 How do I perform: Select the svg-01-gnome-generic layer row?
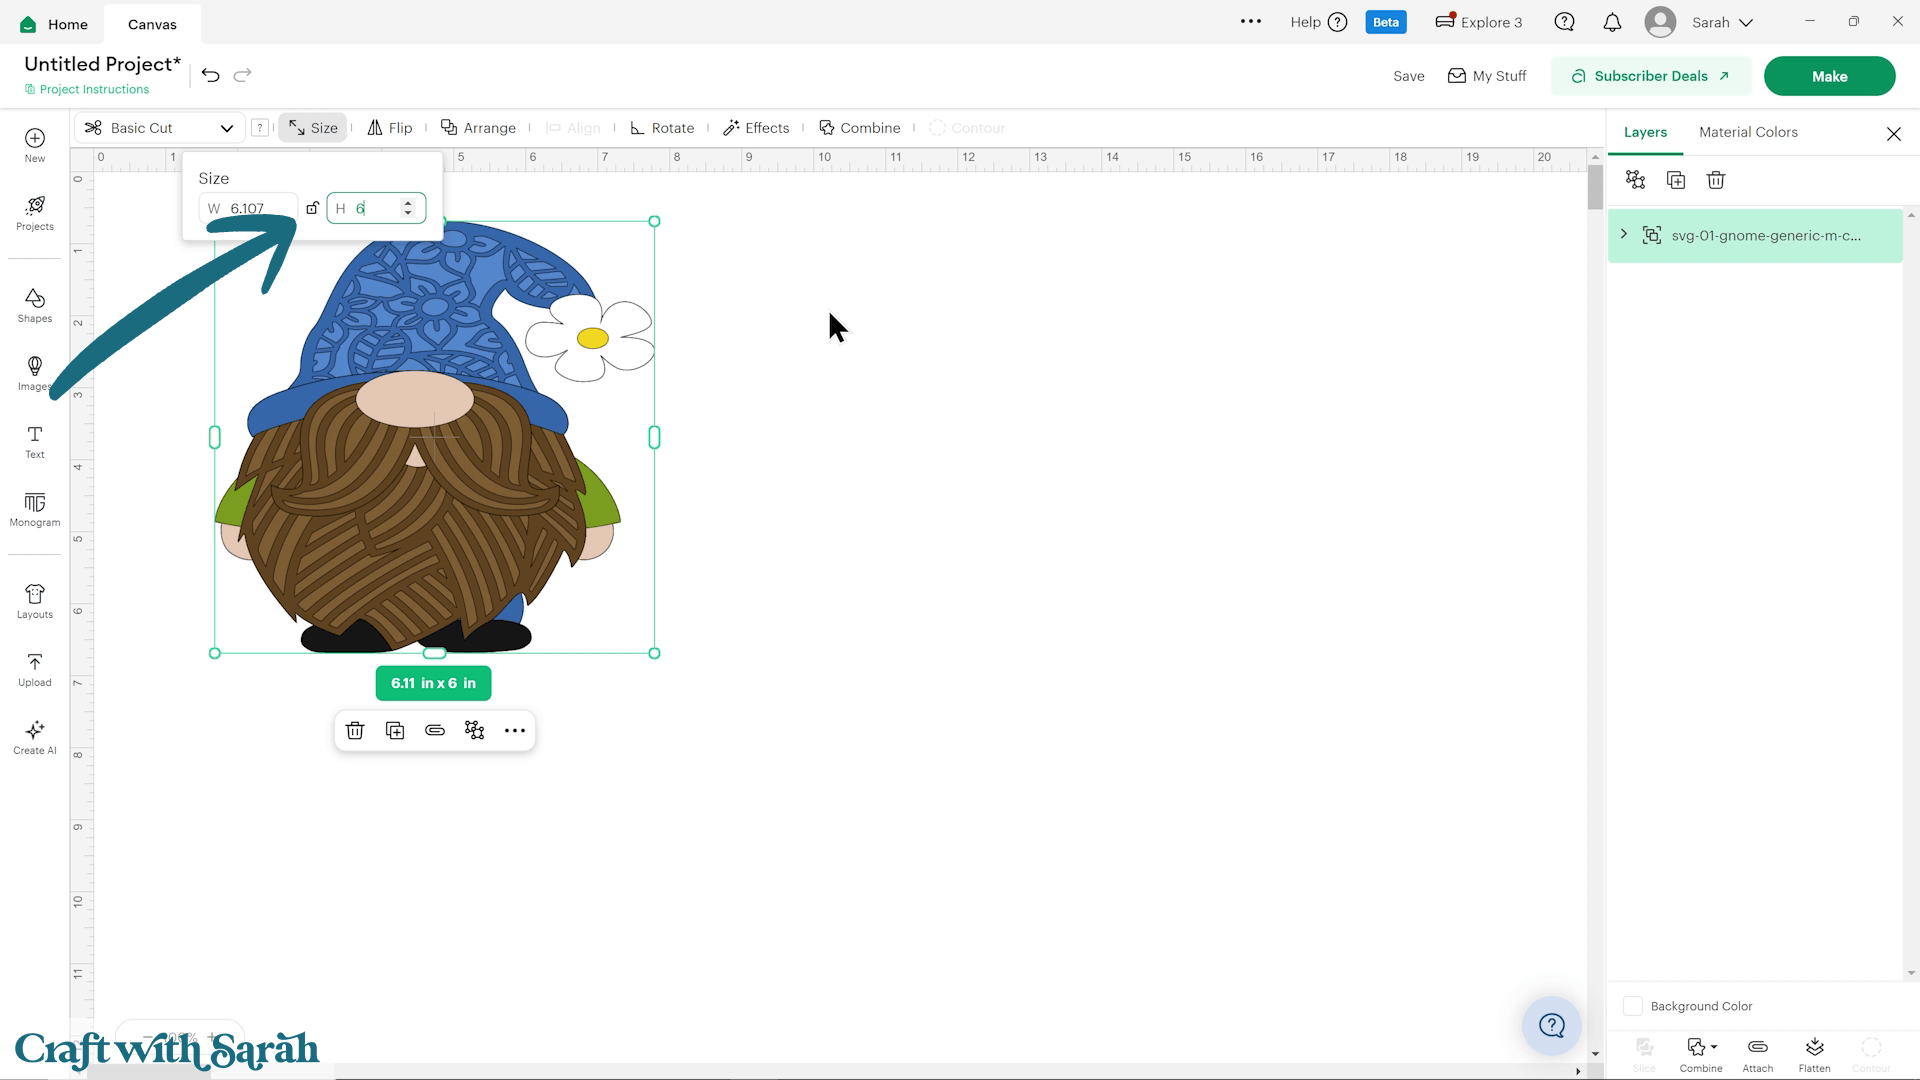pyautogui.click(x=1755, y=236)
